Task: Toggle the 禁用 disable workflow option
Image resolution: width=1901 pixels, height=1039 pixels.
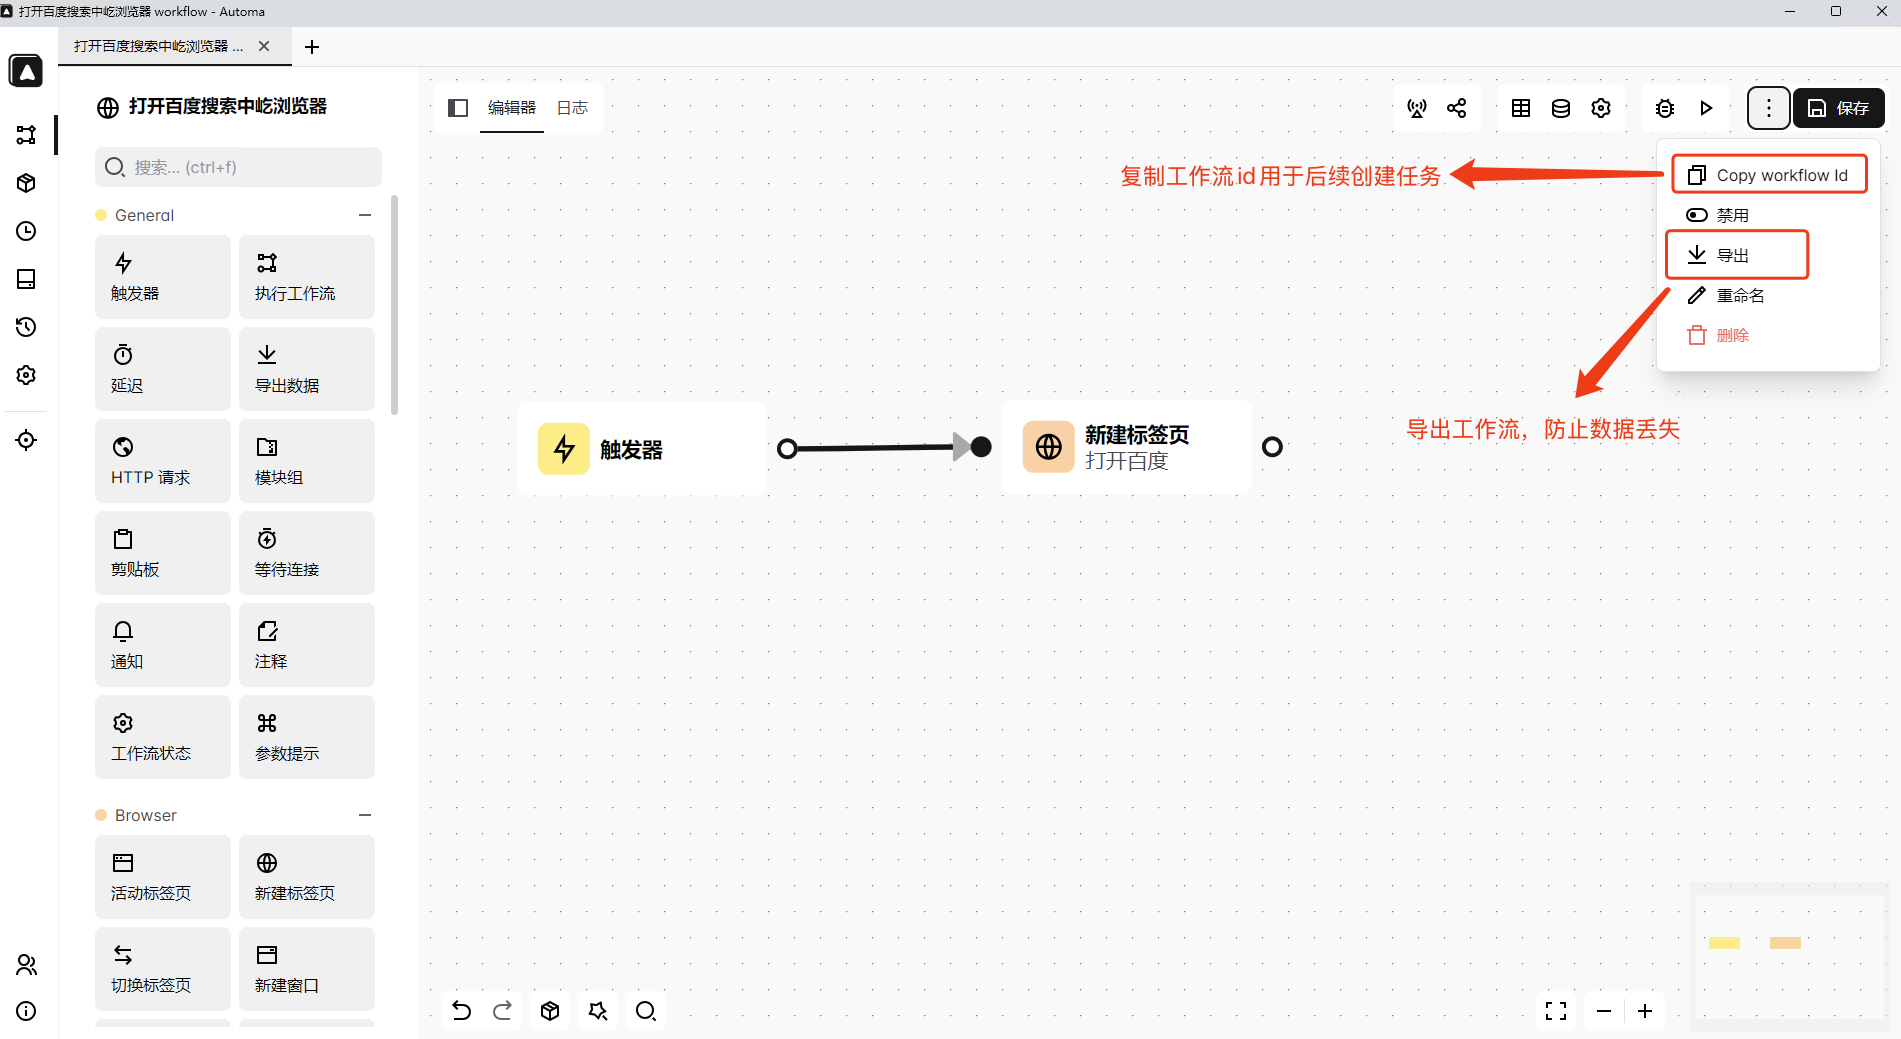Action: [1731, 215]
